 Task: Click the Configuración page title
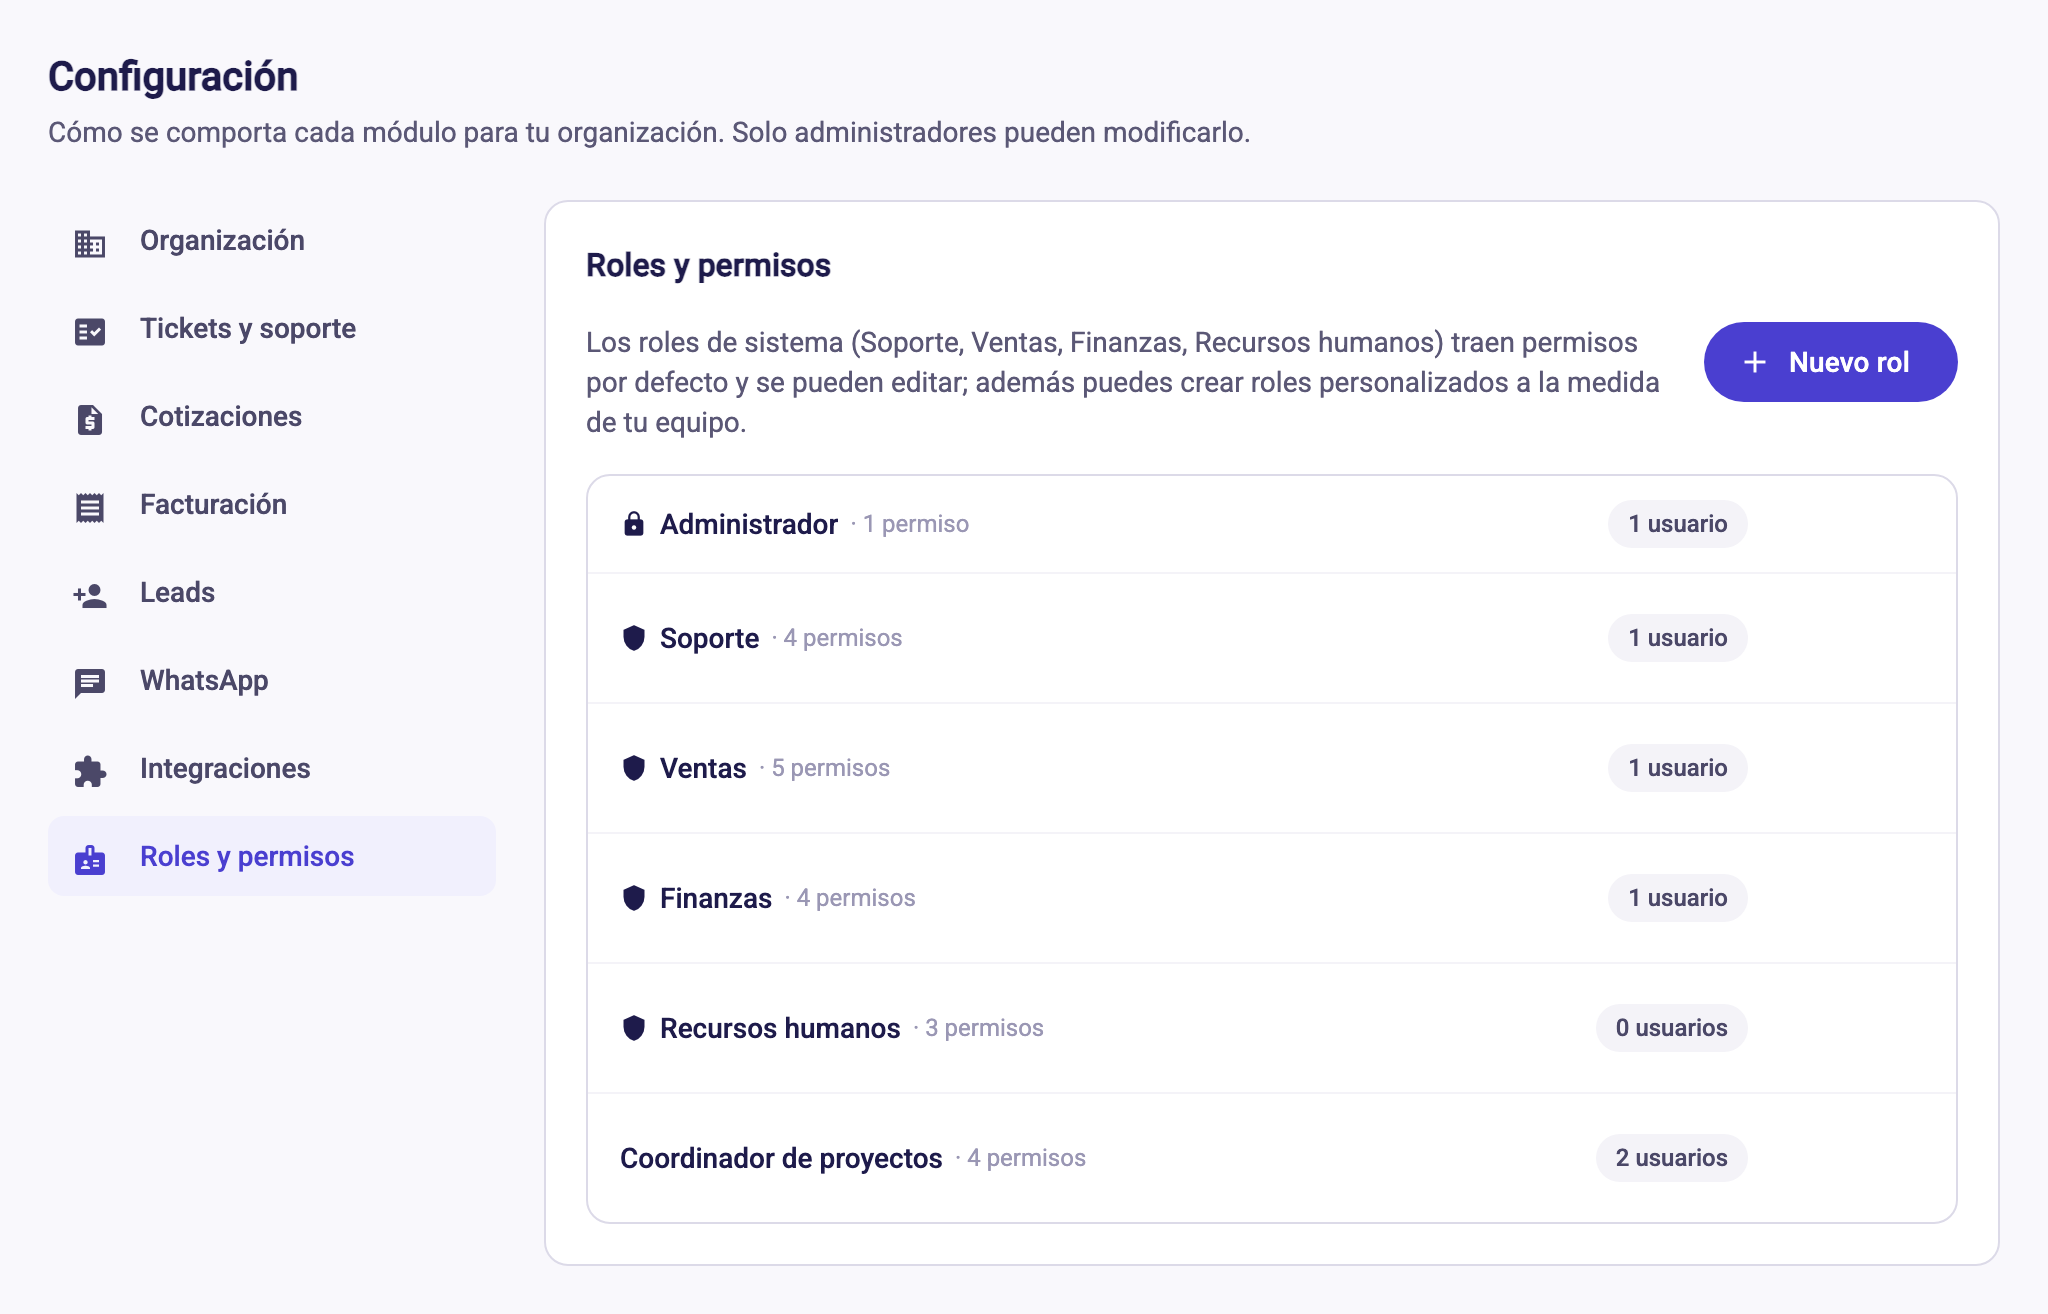pos(173,77)
